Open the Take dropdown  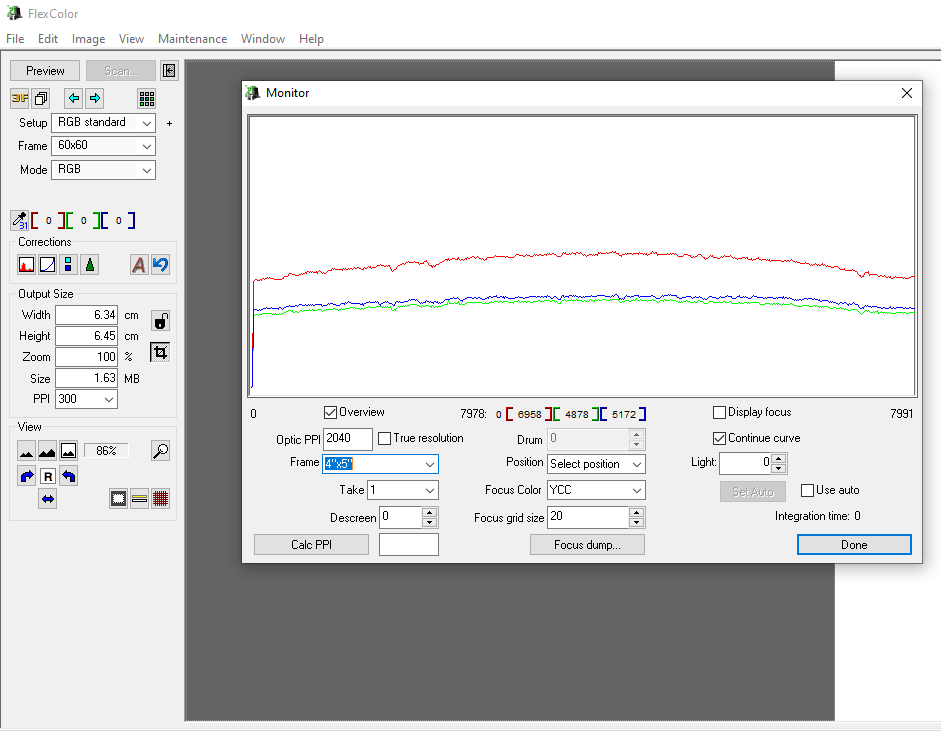[403, 490]
